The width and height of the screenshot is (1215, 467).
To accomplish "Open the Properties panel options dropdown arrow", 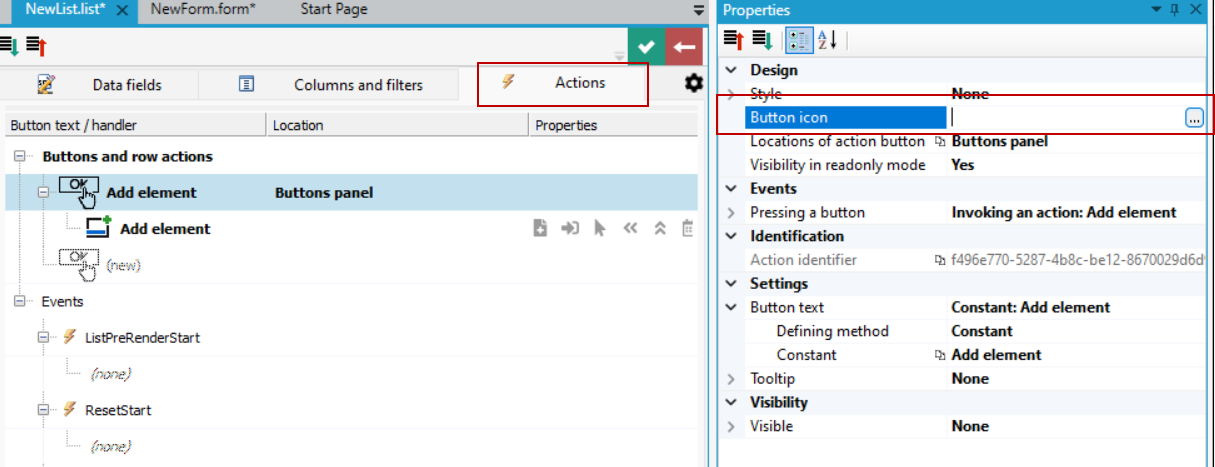I will [x=1155, y=10].
